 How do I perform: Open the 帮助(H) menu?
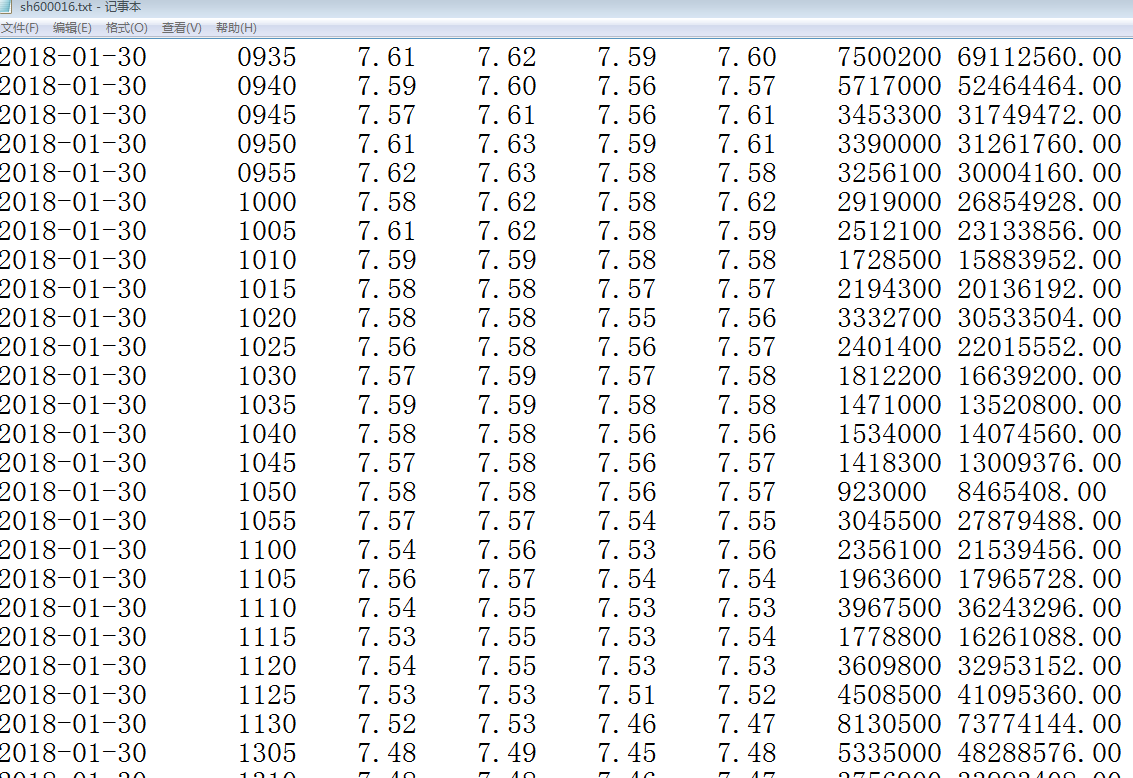tap(236, 28)
